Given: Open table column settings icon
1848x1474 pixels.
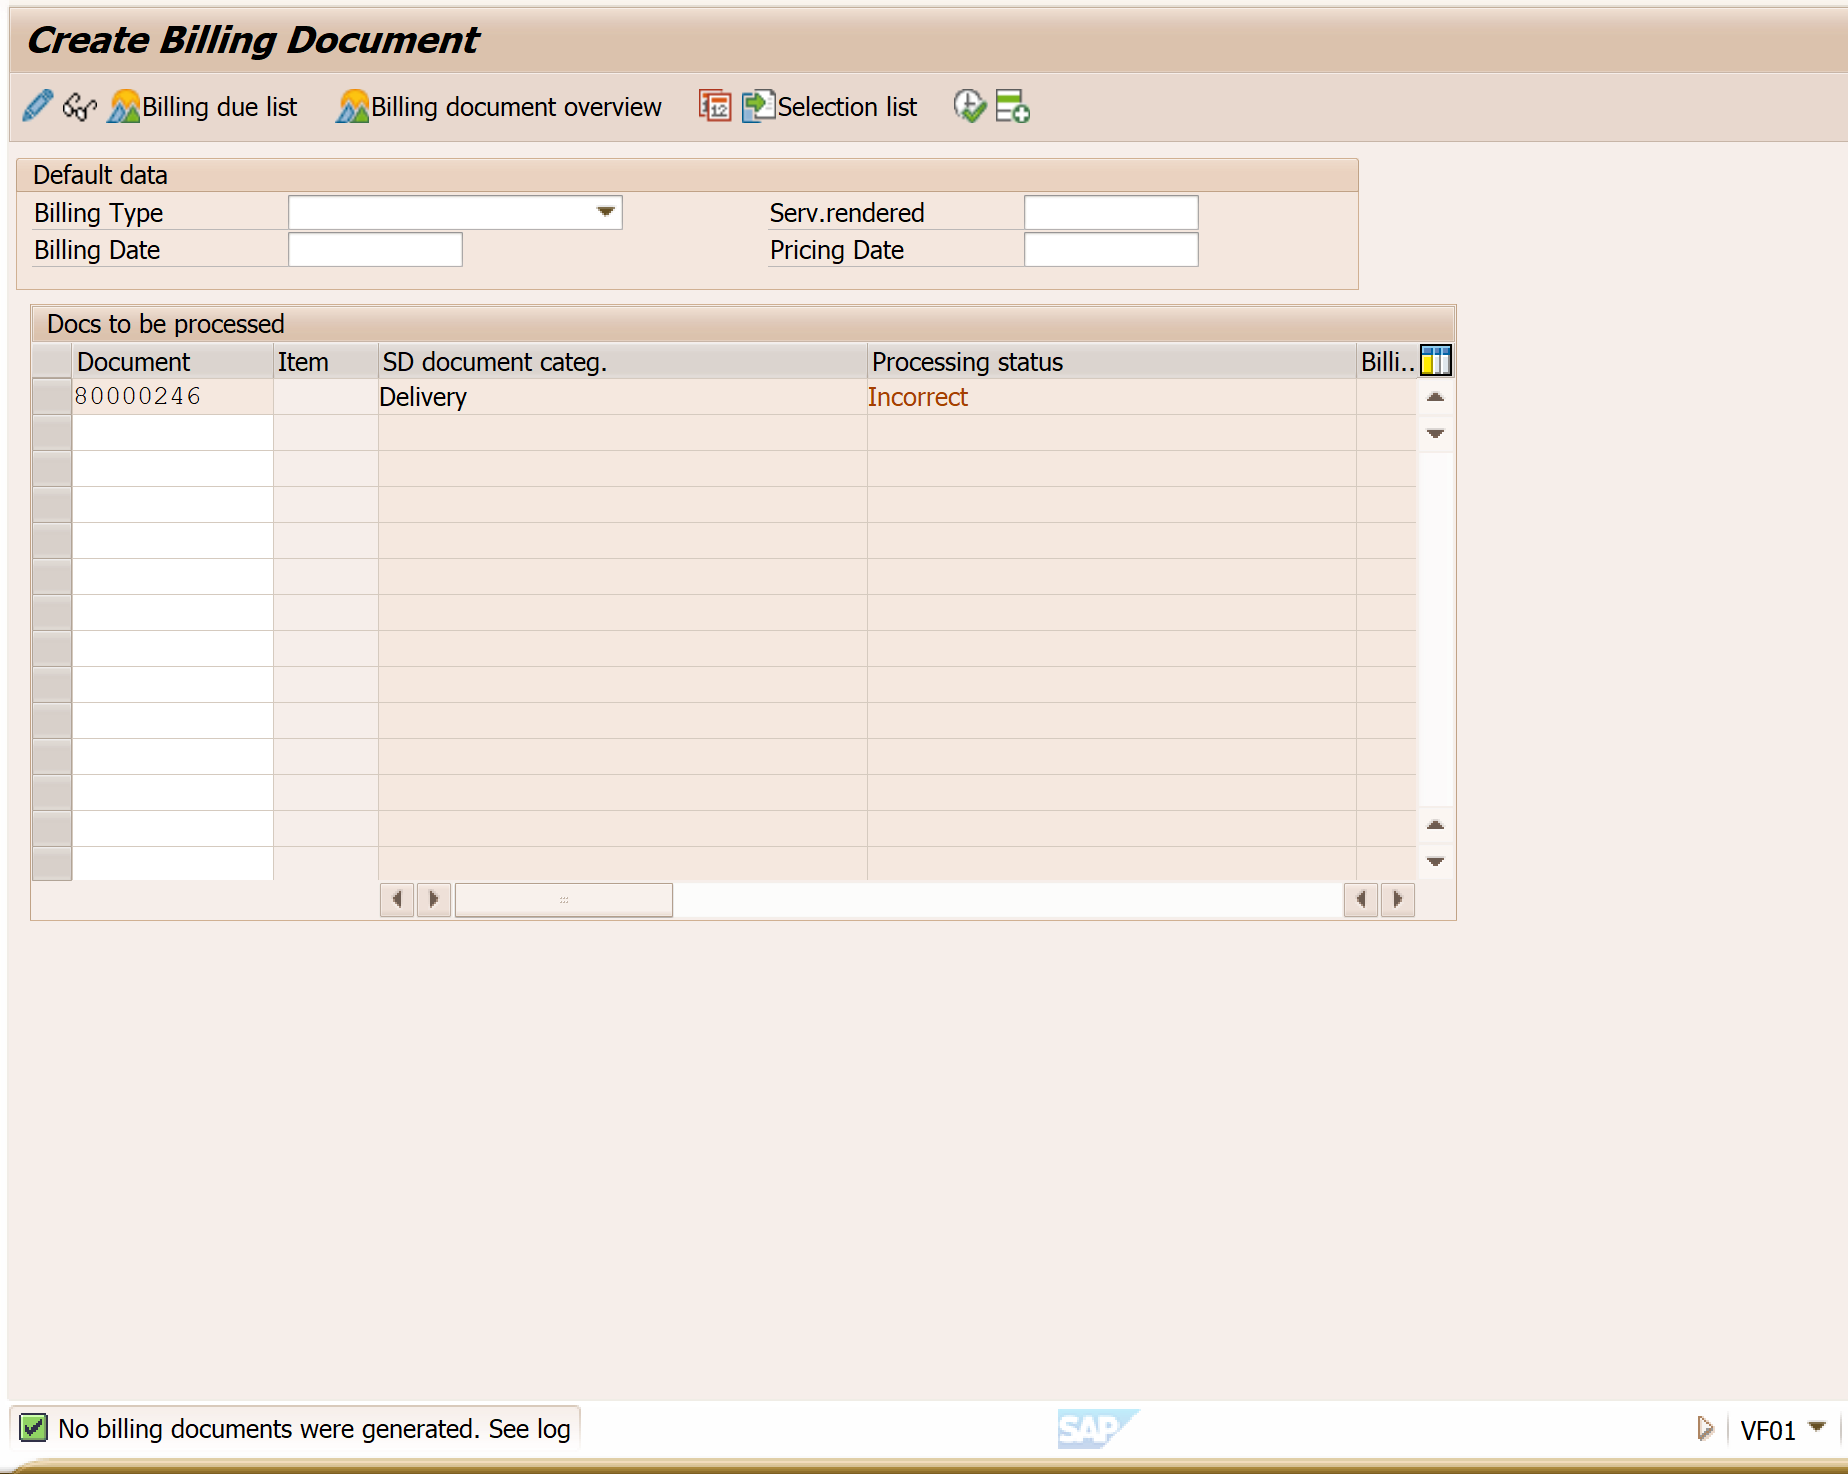Looking at the screenshot, I should click(x=1435, y=361).
